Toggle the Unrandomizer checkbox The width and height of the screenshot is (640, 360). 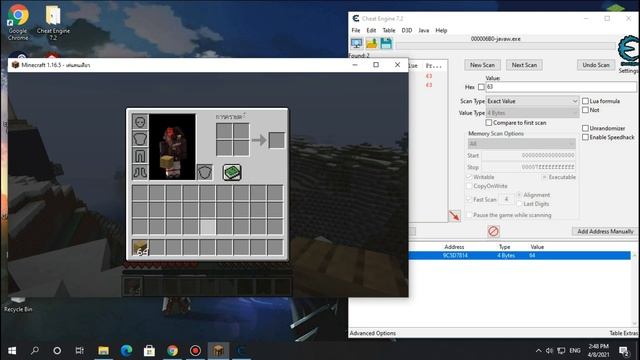[x=585, y=128]
